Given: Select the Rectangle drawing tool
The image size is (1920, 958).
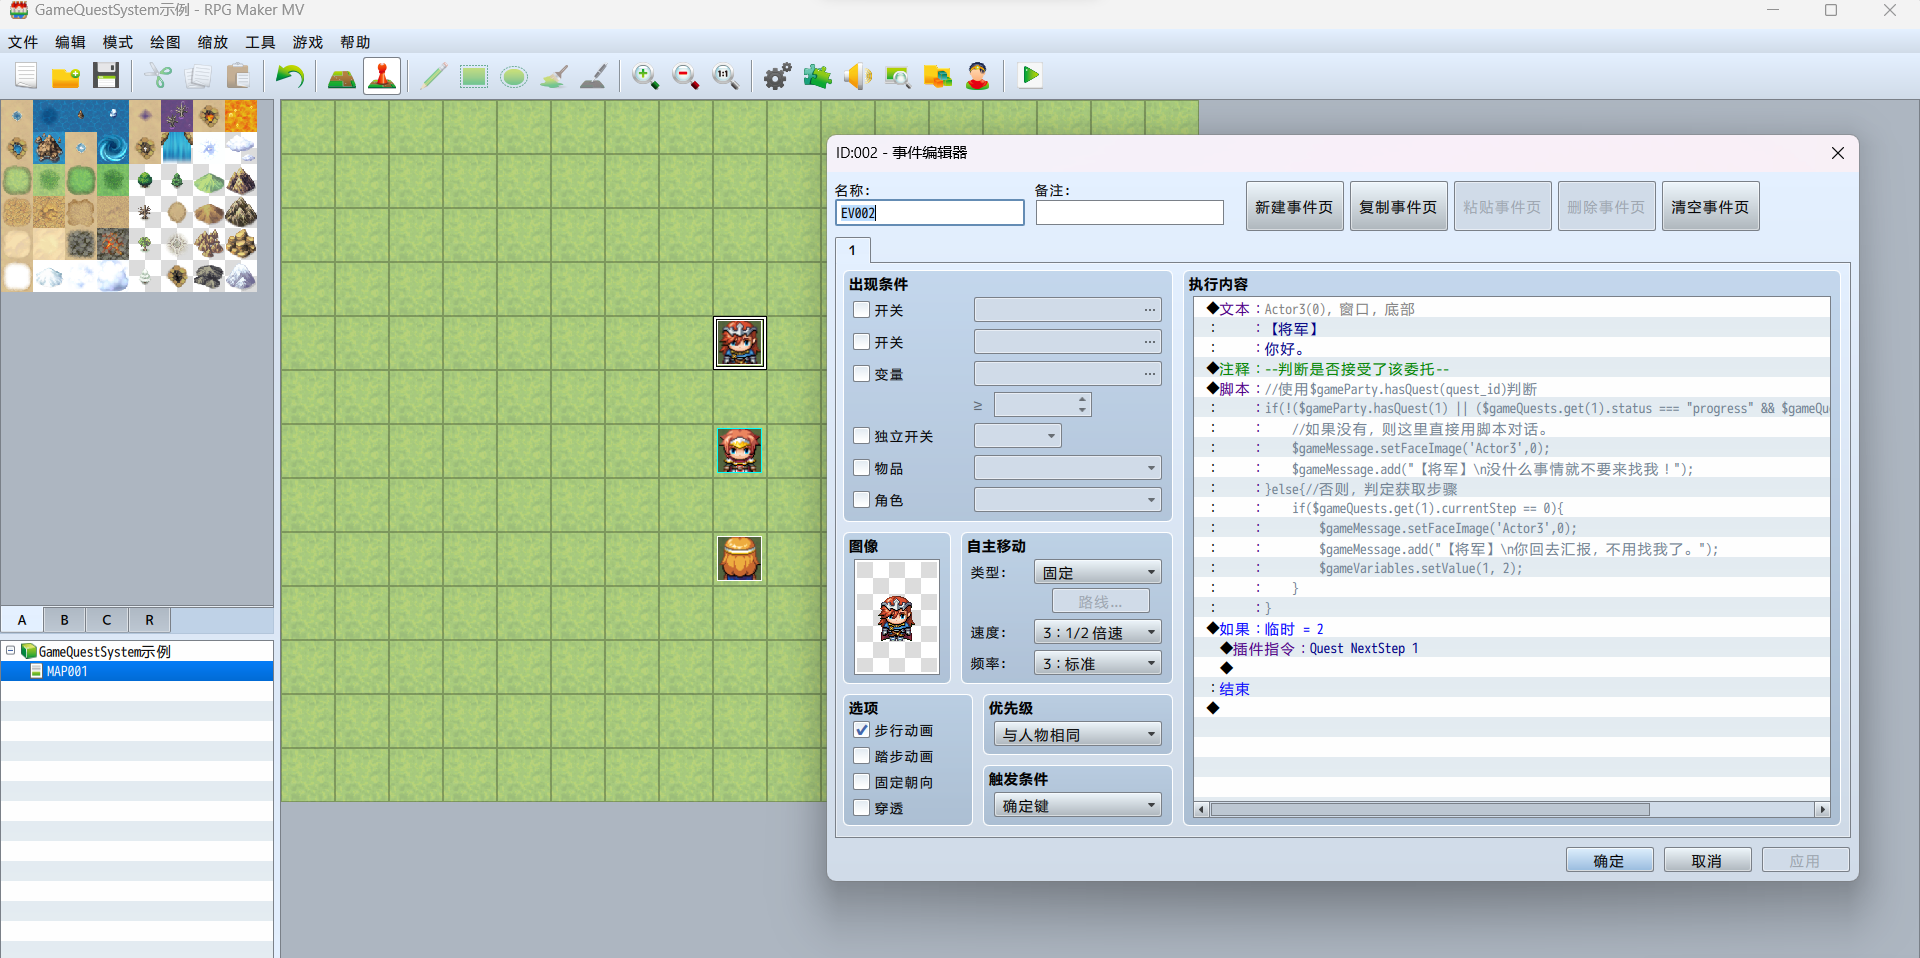Looking at the screenshot, I should [x=474, y=76].
